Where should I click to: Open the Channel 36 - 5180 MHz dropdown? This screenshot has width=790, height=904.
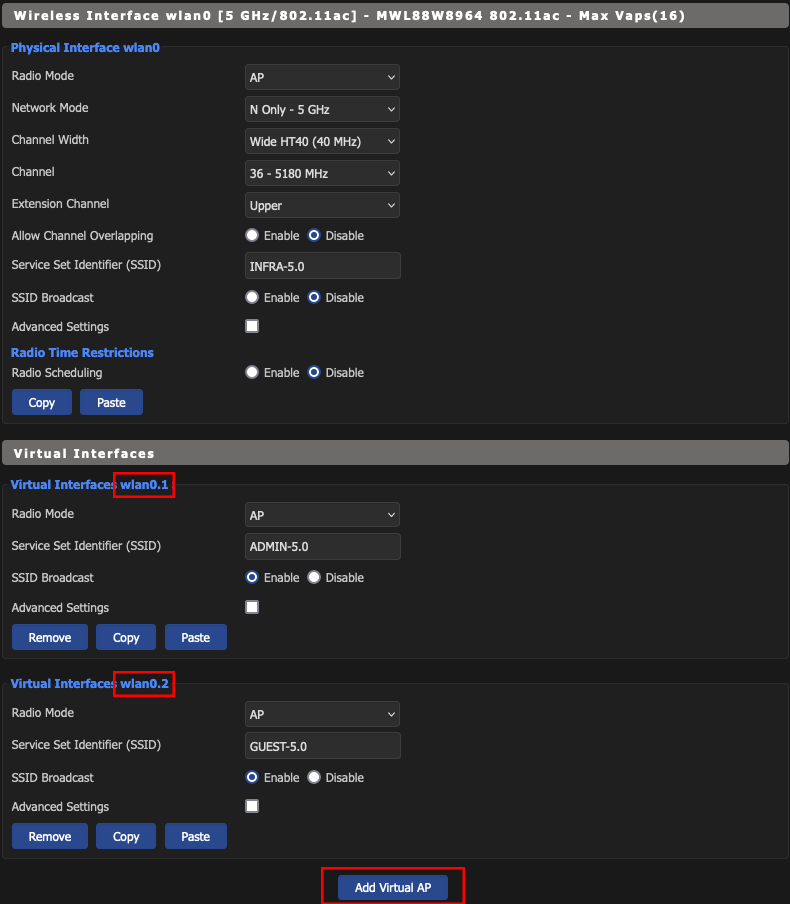tap(321, 173)
